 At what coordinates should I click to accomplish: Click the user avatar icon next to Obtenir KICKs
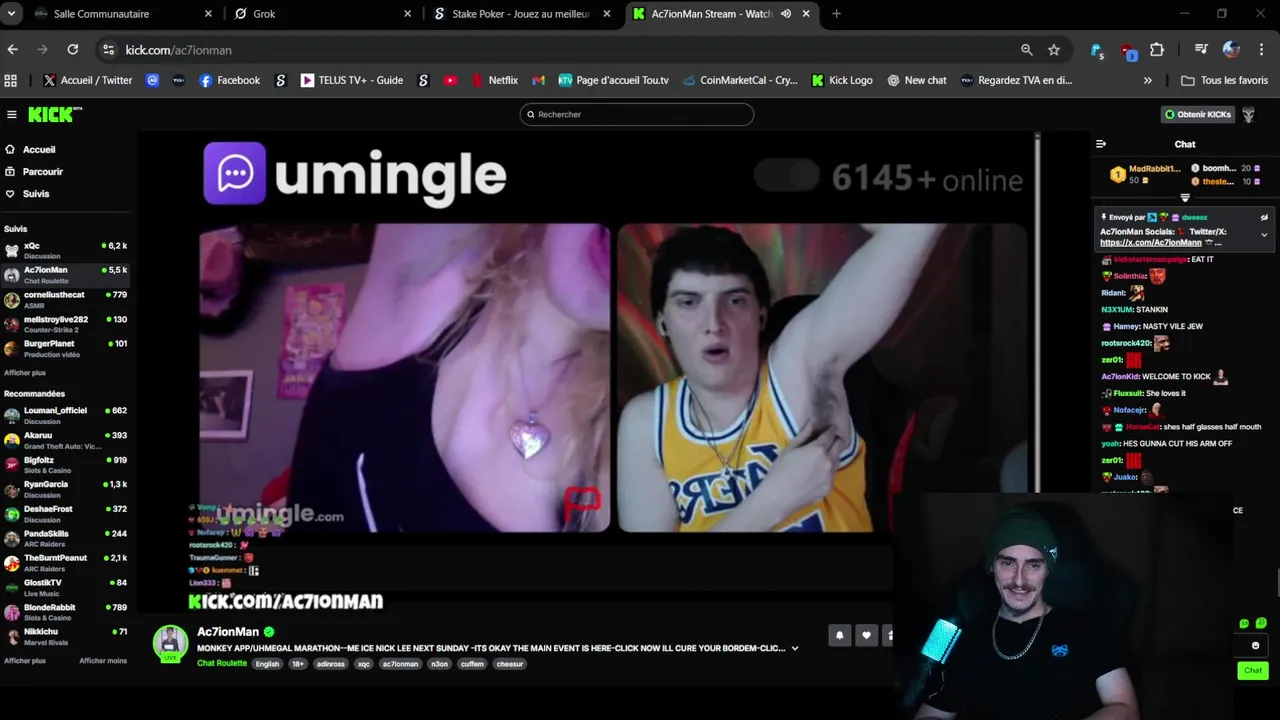1248,114
